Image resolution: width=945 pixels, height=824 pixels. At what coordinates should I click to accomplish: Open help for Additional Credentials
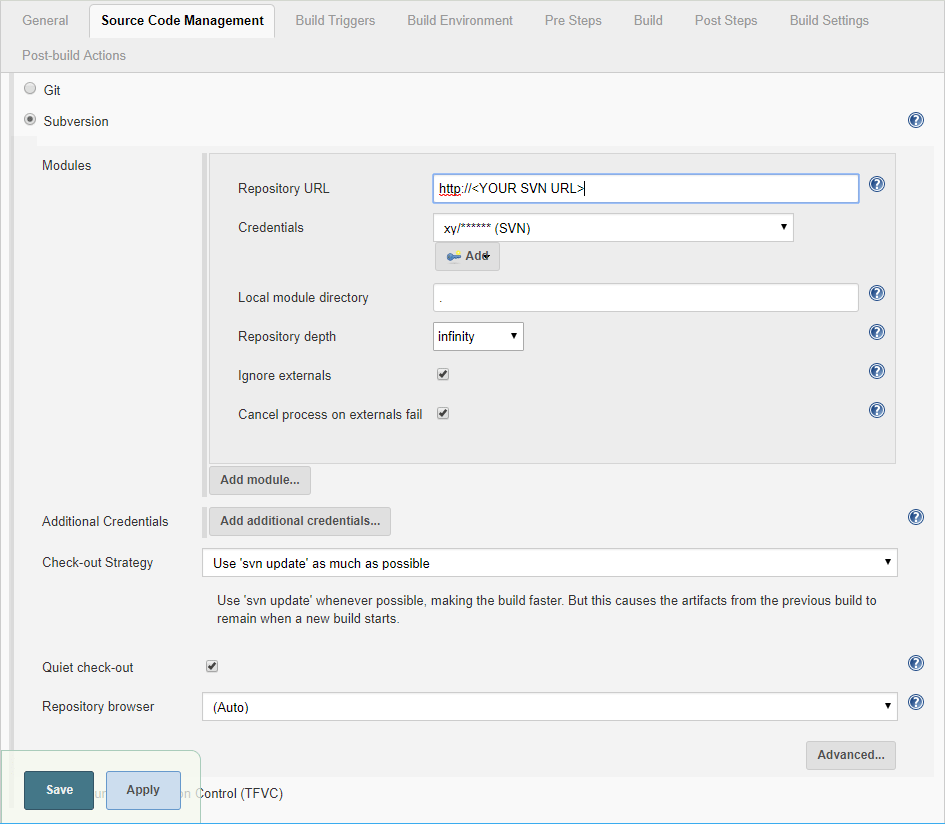(915, 517)
